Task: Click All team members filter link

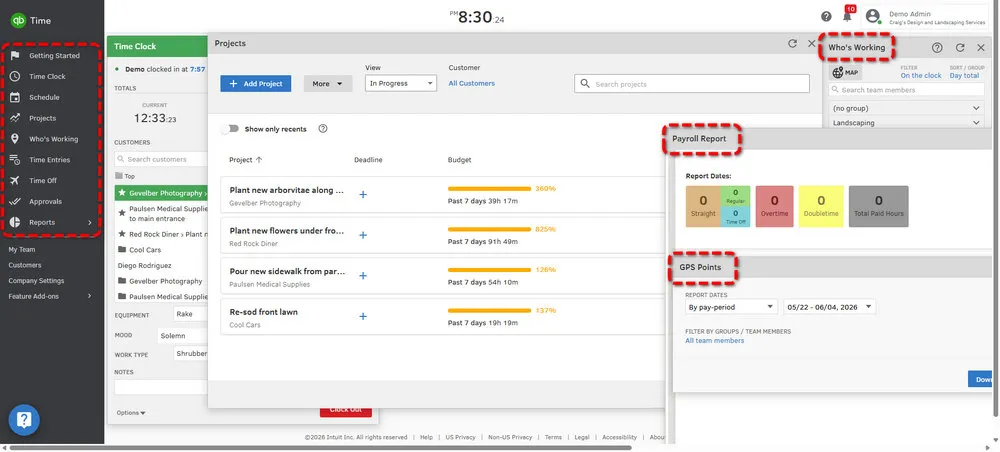Action: (x=714, y=341)
